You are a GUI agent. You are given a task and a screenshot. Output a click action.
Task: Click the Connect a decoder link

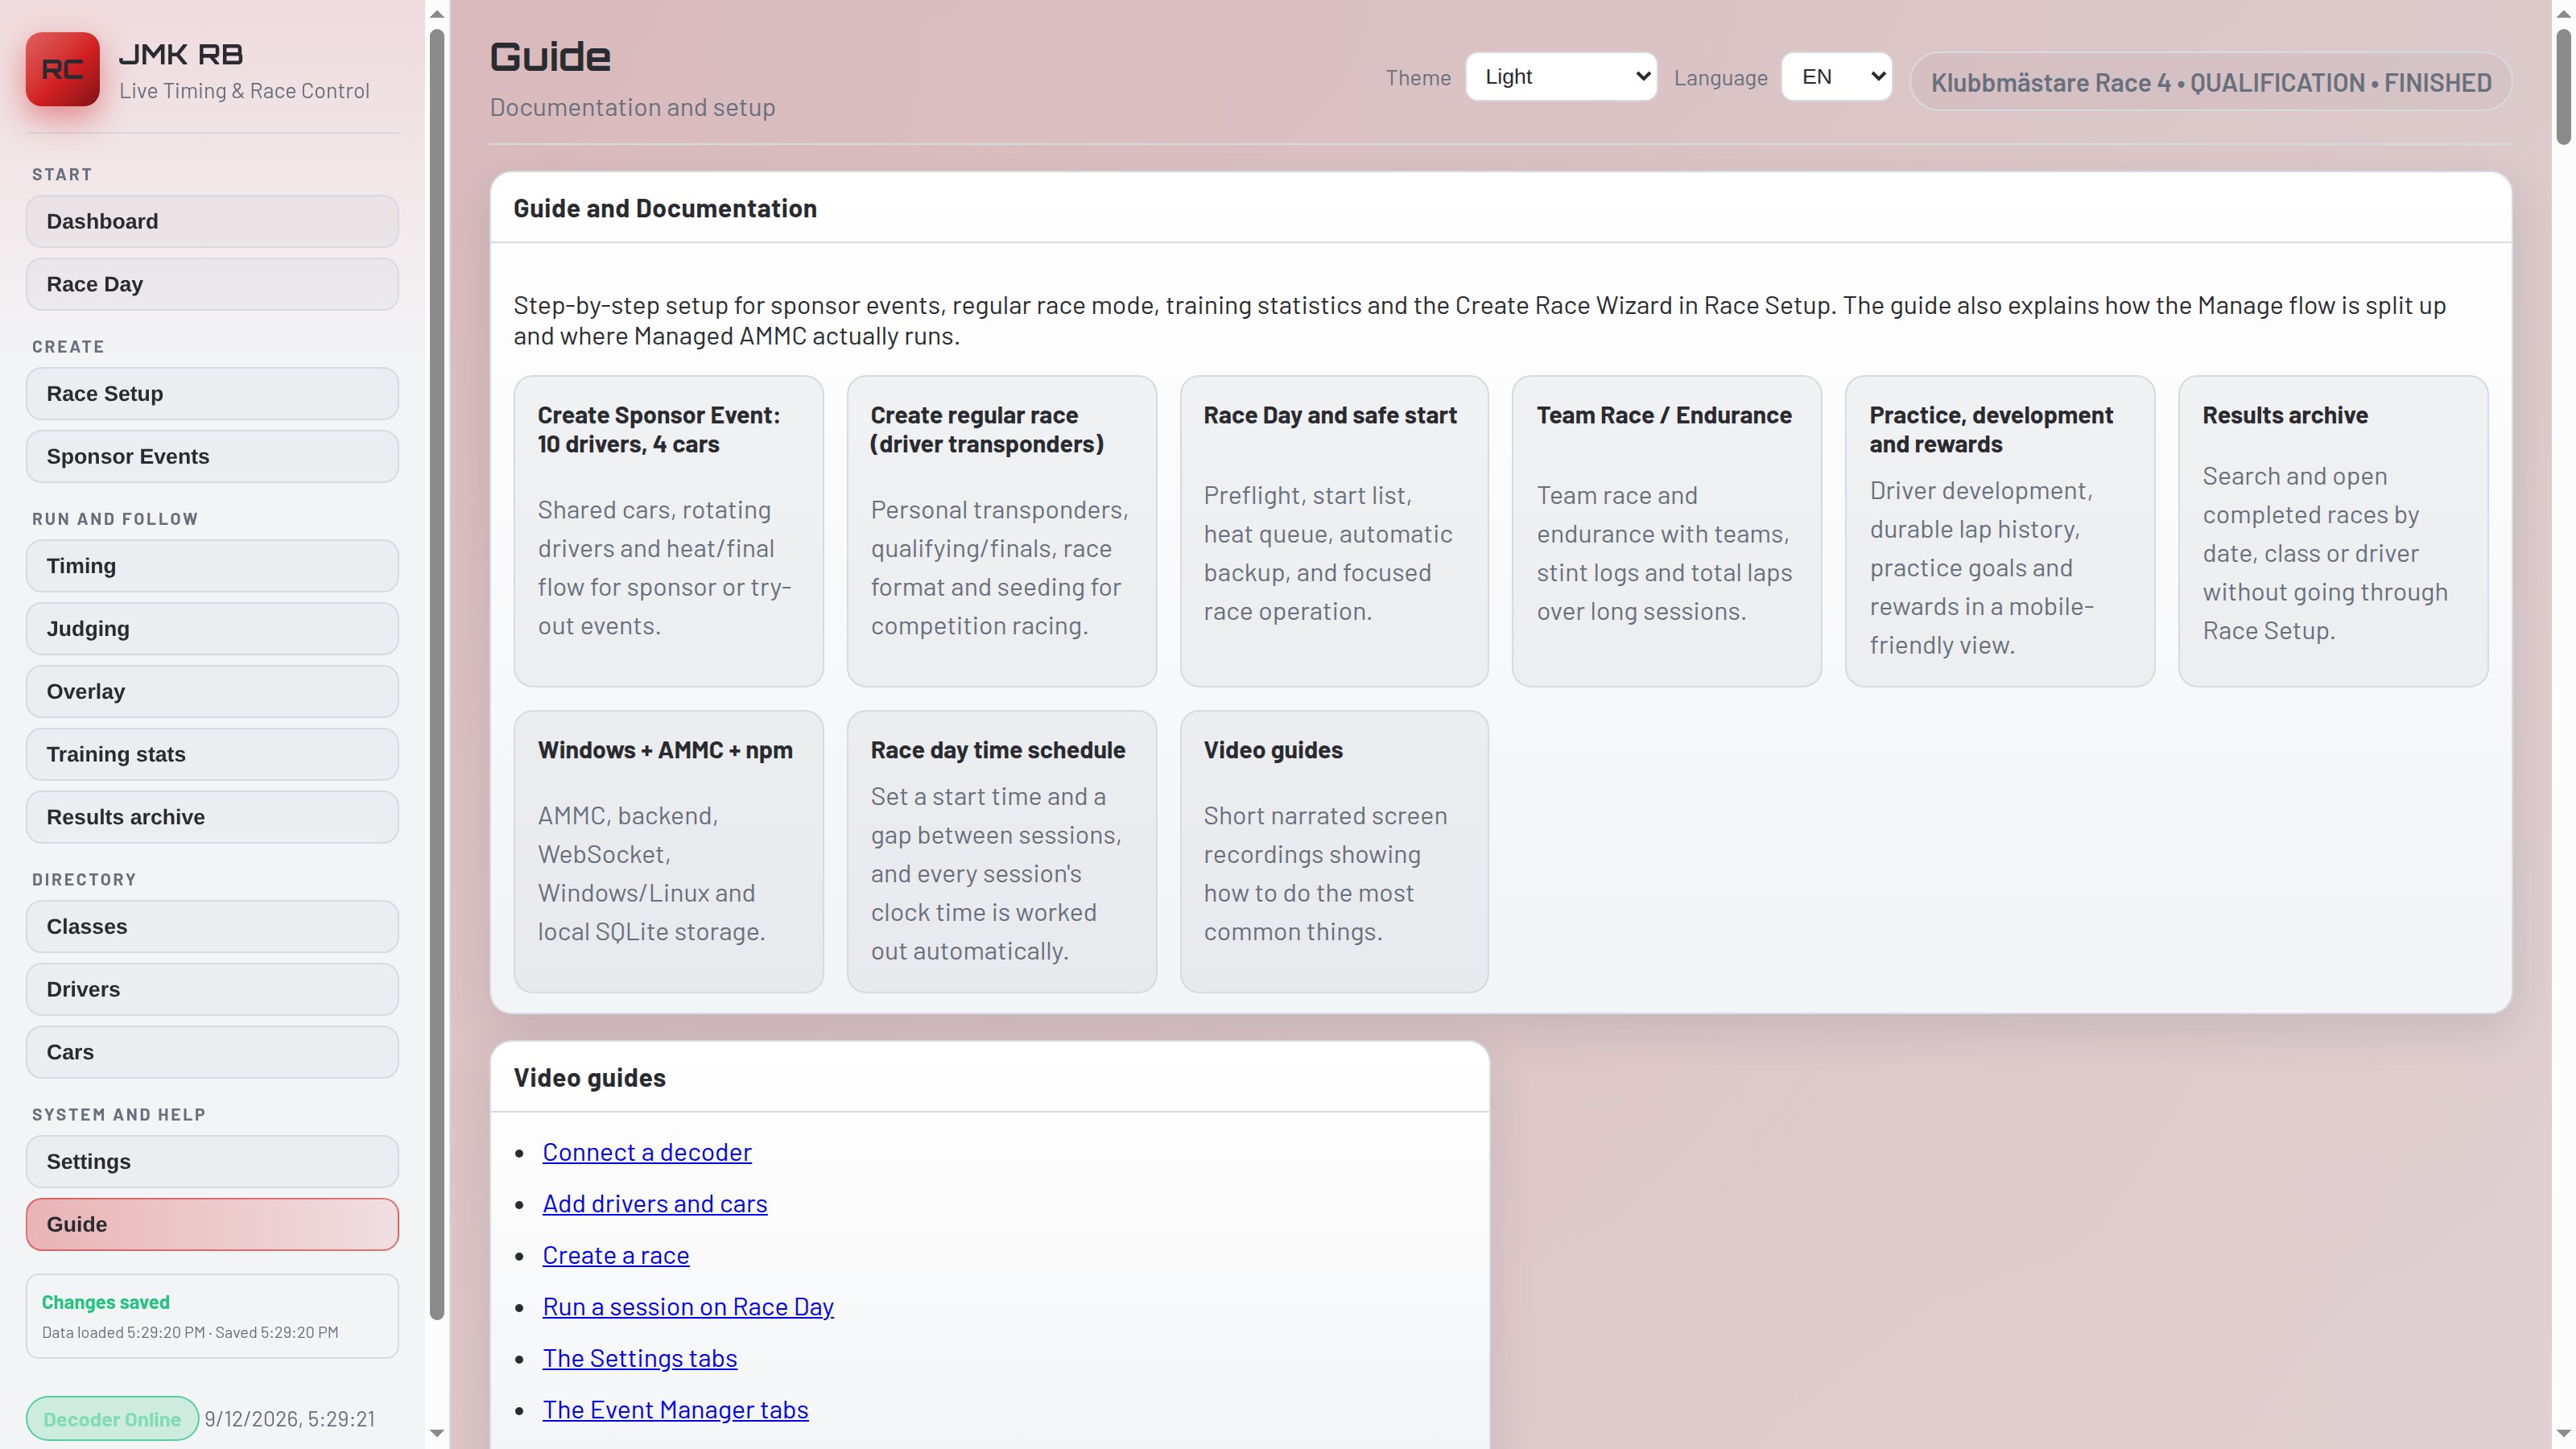click(647, 1152)
